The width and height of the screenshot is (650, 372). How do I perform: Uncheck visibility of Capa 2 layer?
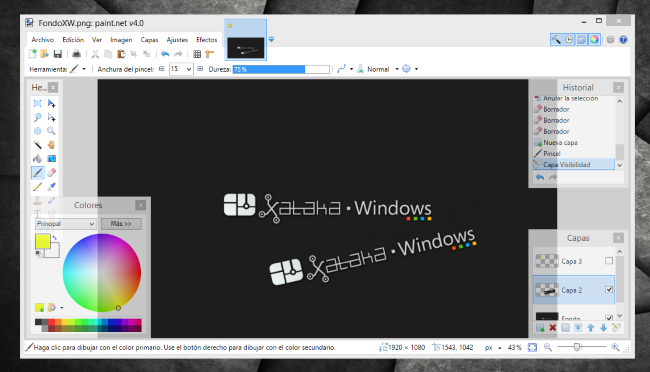pyautogui.click(x=609, y=289)
